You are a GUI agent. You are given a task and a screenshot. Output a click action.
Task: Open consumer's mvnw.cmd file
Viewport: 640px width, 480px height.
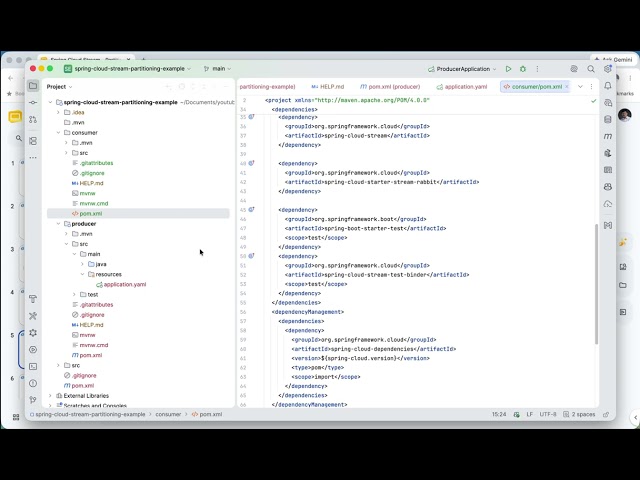(x=90, y=203)
